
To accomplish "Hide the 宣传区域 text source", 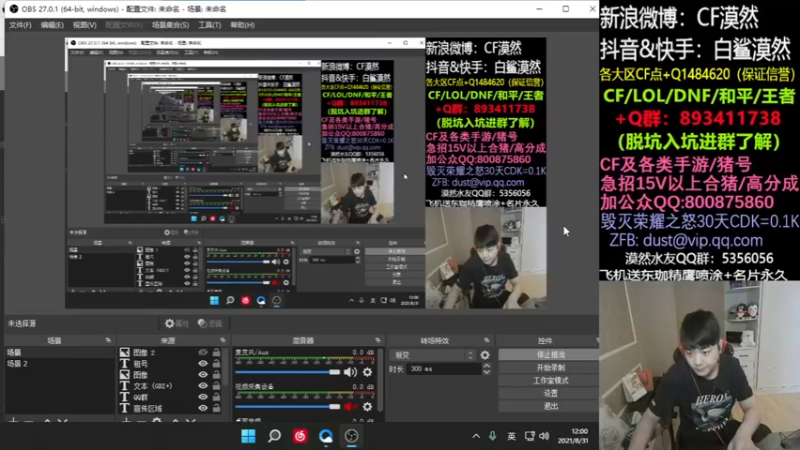I will [203, 408].
